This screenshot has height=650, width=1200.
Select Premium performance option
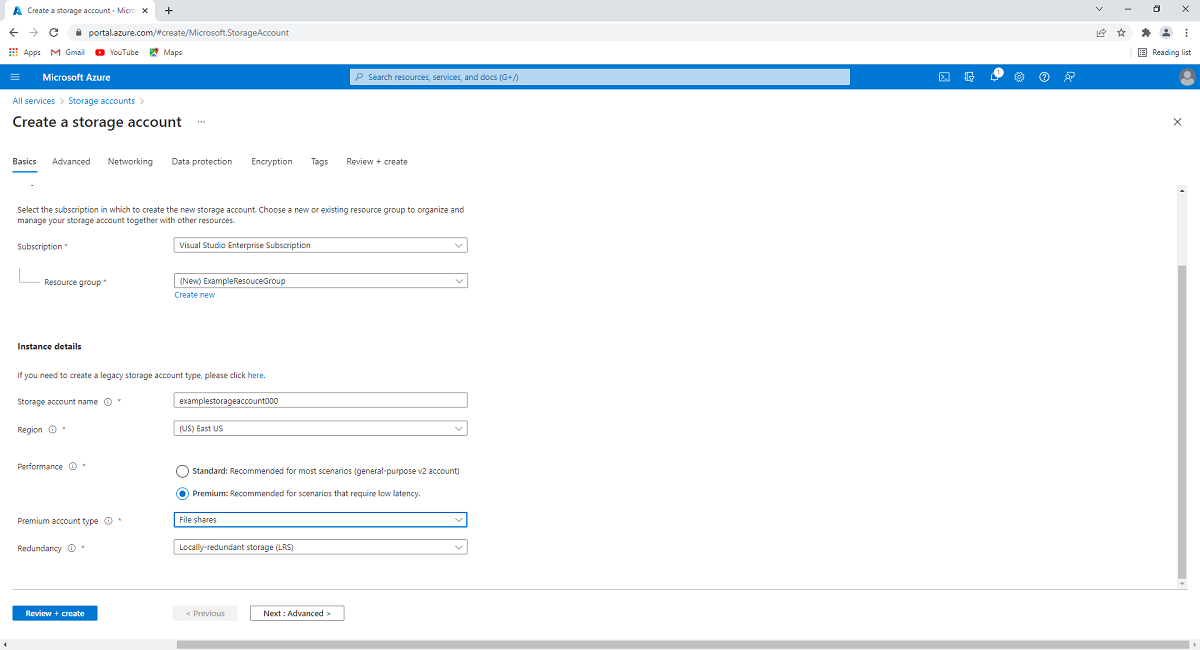[182, 493]
